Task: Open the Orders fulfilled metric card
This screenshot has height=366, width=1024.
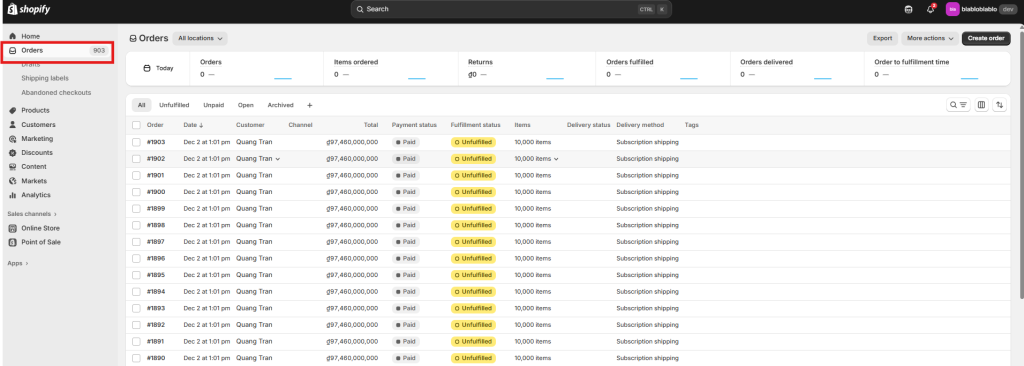Action: tap(662, 68)
